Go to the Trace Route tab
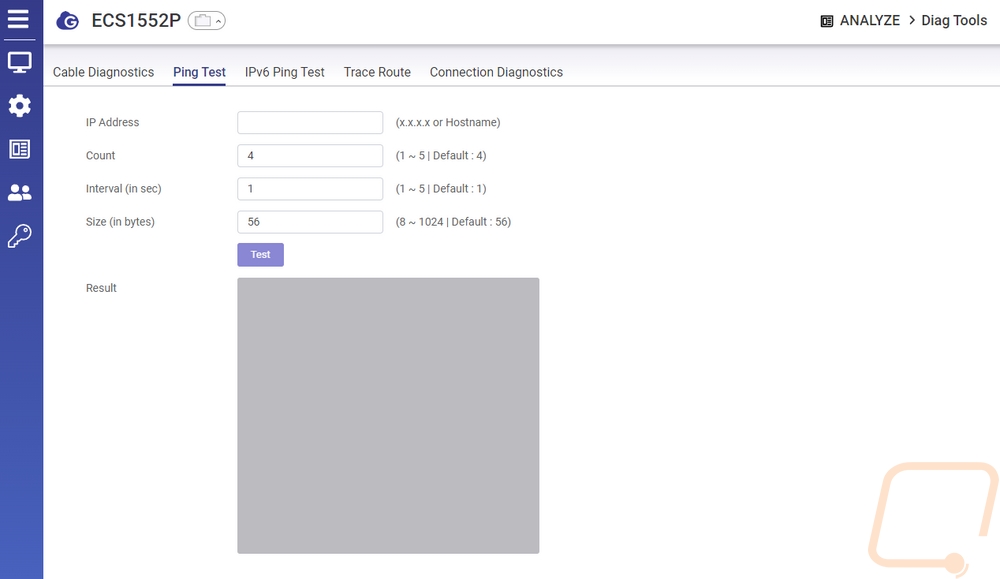Viewport: 1000px width, 579px height. point(377,72)
